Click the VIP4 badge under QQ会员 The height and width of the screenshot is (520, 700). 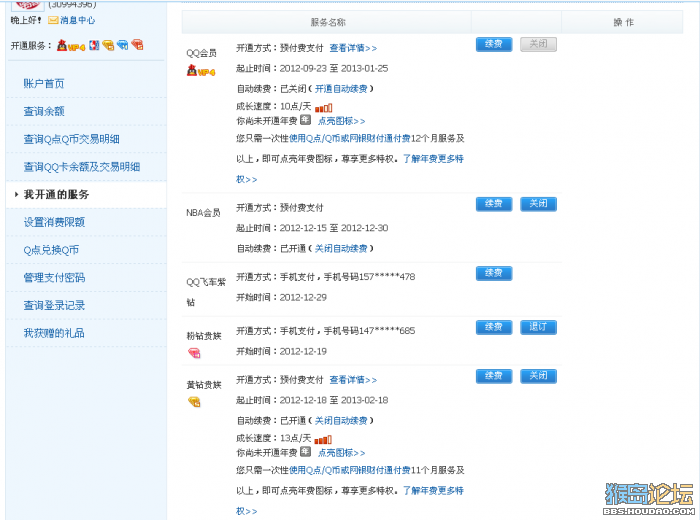tap(201, 71)
